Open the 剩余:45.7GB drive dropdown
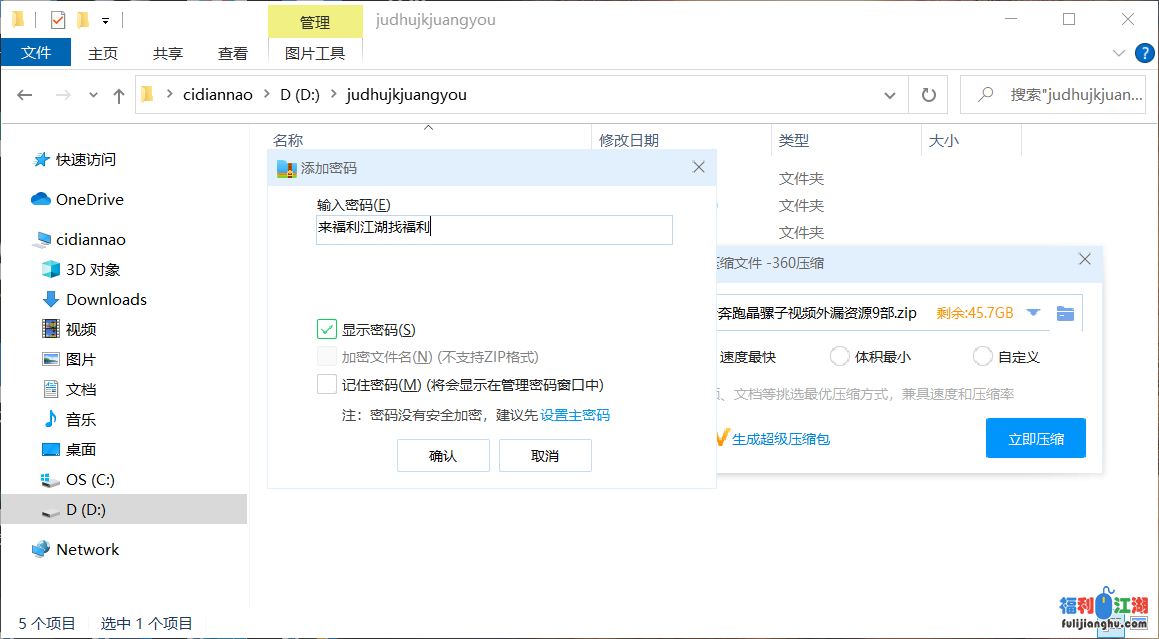 (1034, 313)
